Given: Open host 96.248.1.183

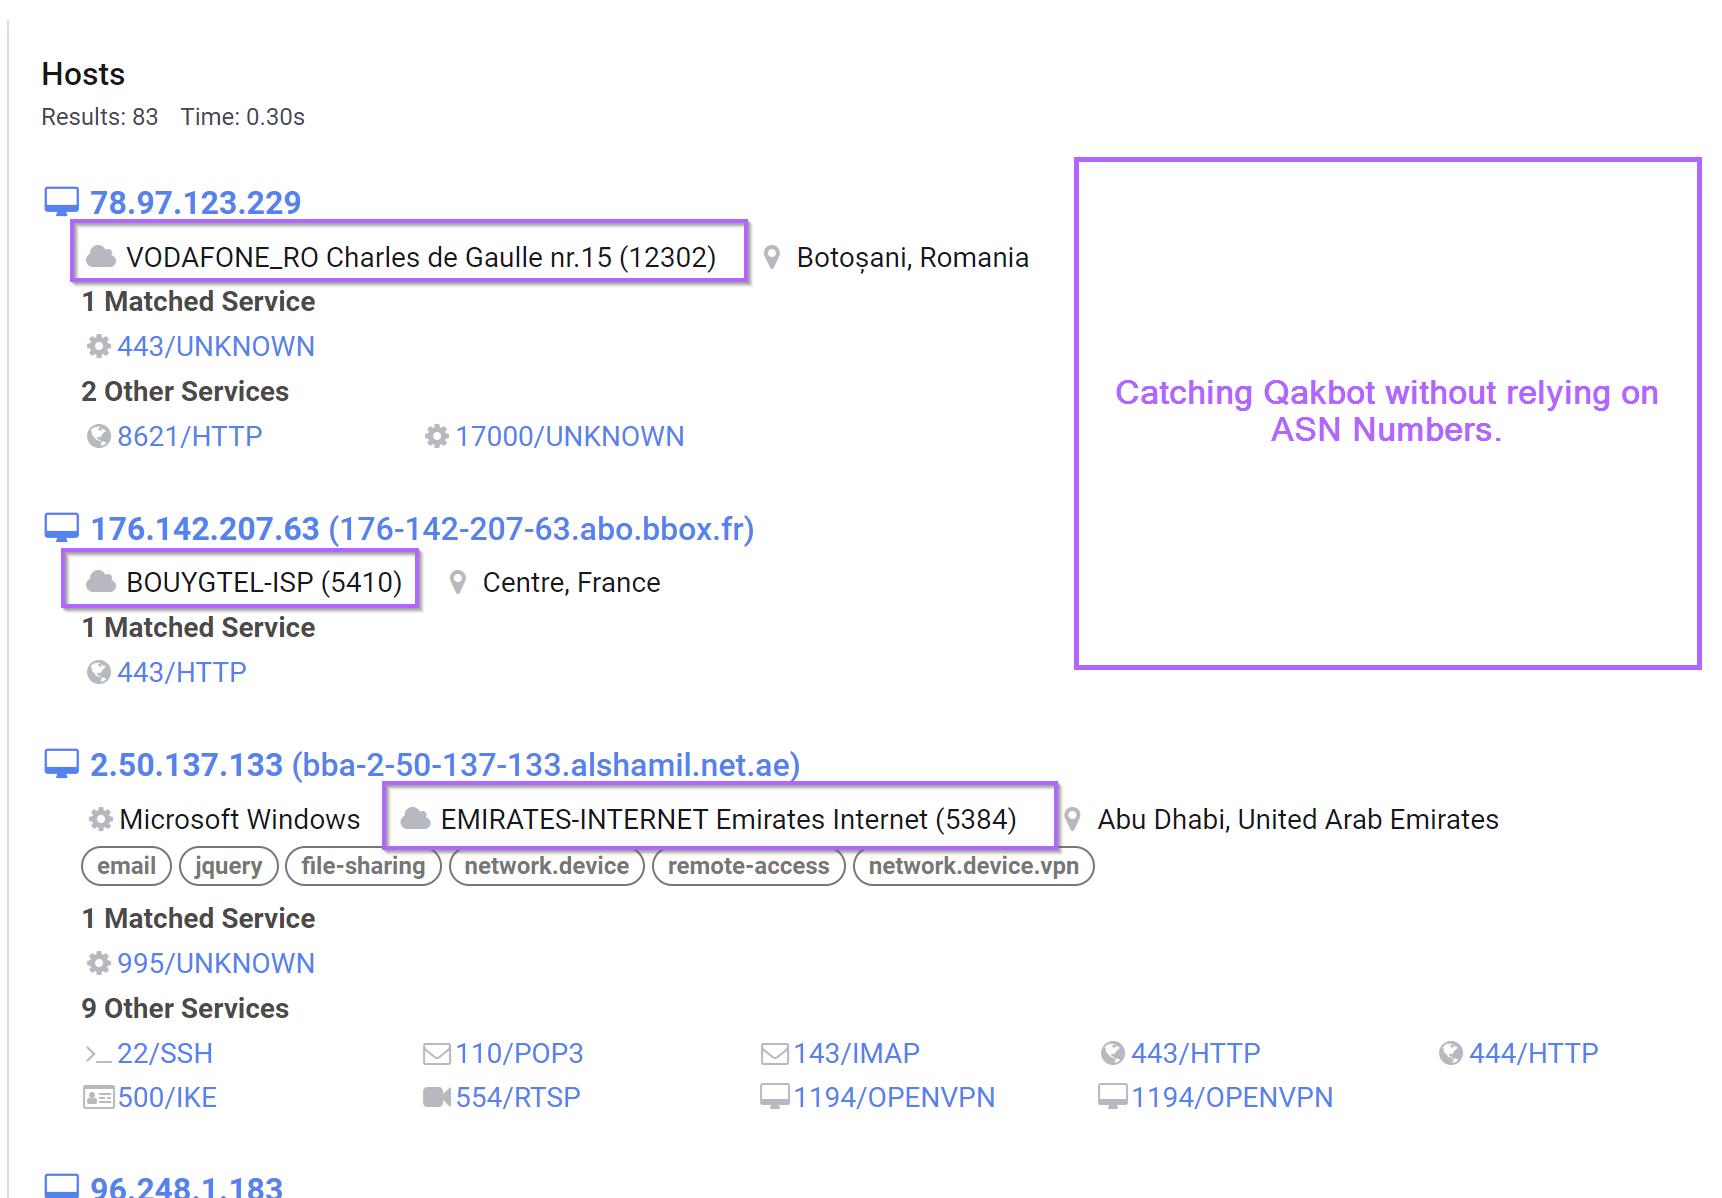Looking at the screenshot, I should click(186, 1186).
